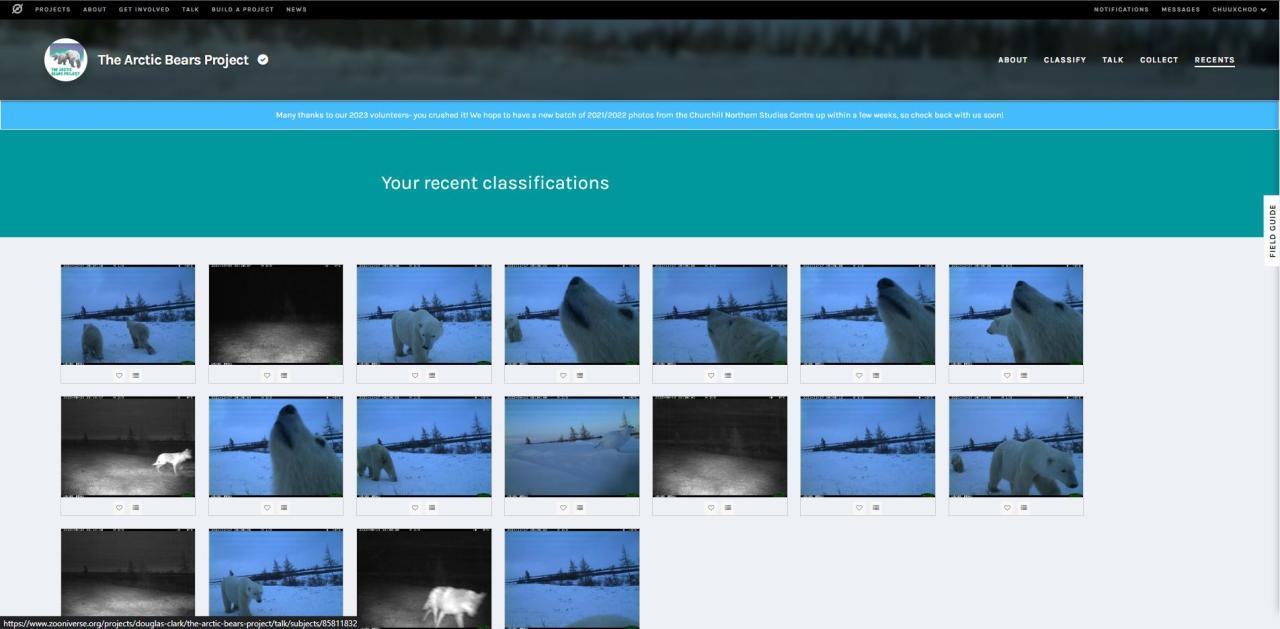Open the snowdrift landscape thumbnail
This screenshot has width=1280, height=629.
click(572, 446)
